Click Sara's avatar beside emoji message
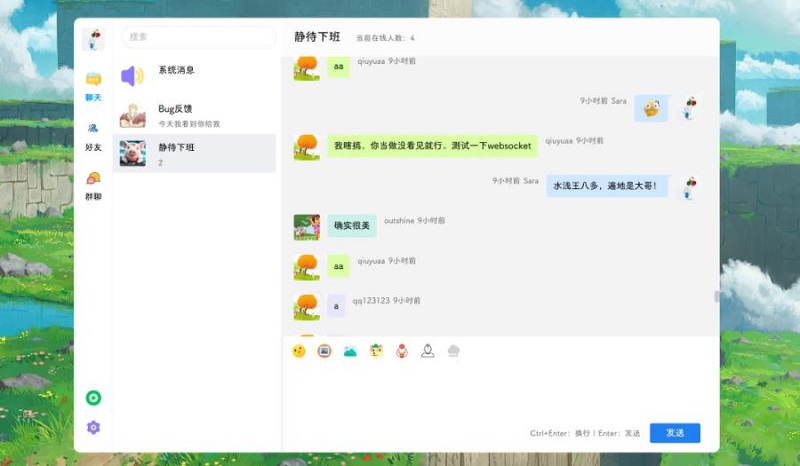Viewport: 800px width, 466px height. 689,108
